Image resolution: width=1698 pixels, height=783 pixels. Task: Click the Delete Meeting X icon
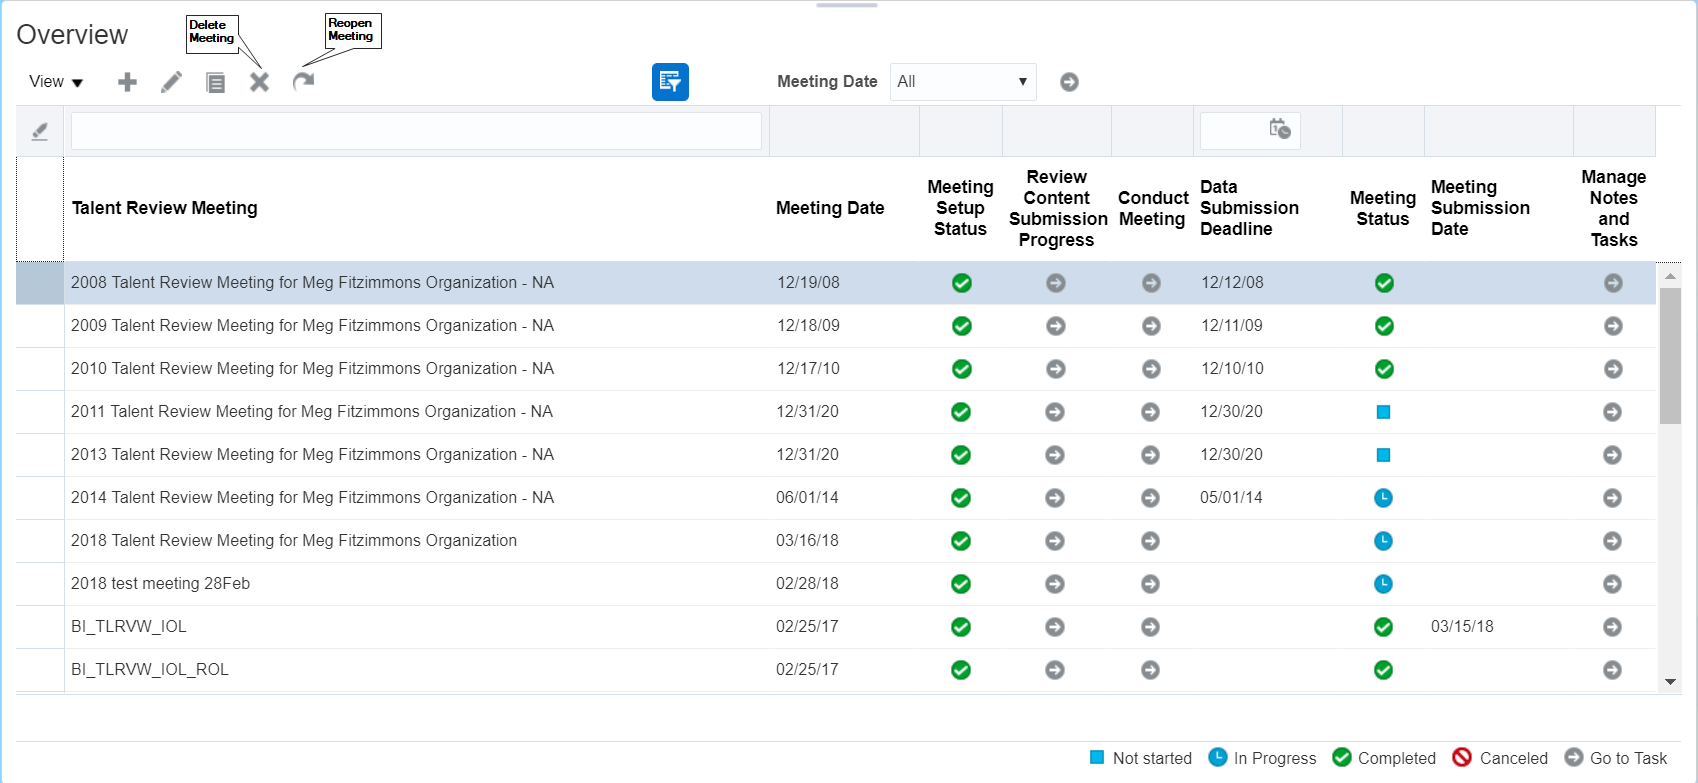click(259, 82)
